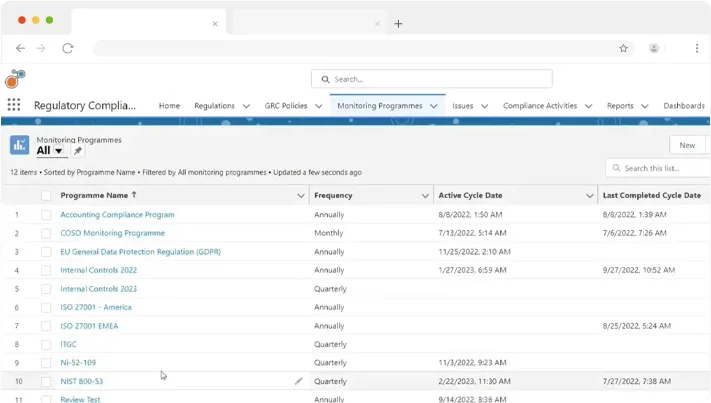Screen dimensions: 711x403
Task: Click the browser back arrow
Action: [20, 48]
